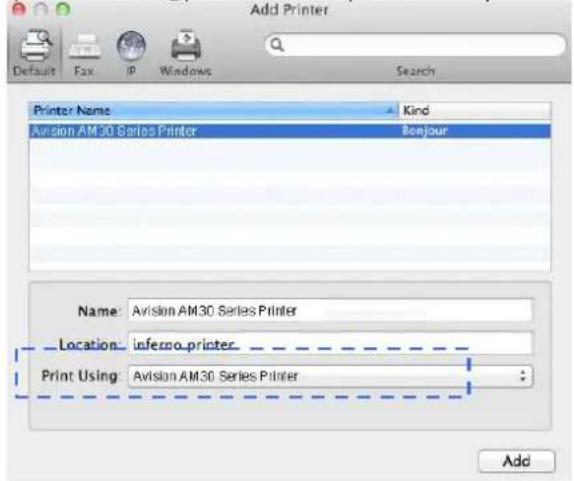This screenshot has height=481, width=574.
Task: Sort by Printer Name column header
Action: [213, 111]
